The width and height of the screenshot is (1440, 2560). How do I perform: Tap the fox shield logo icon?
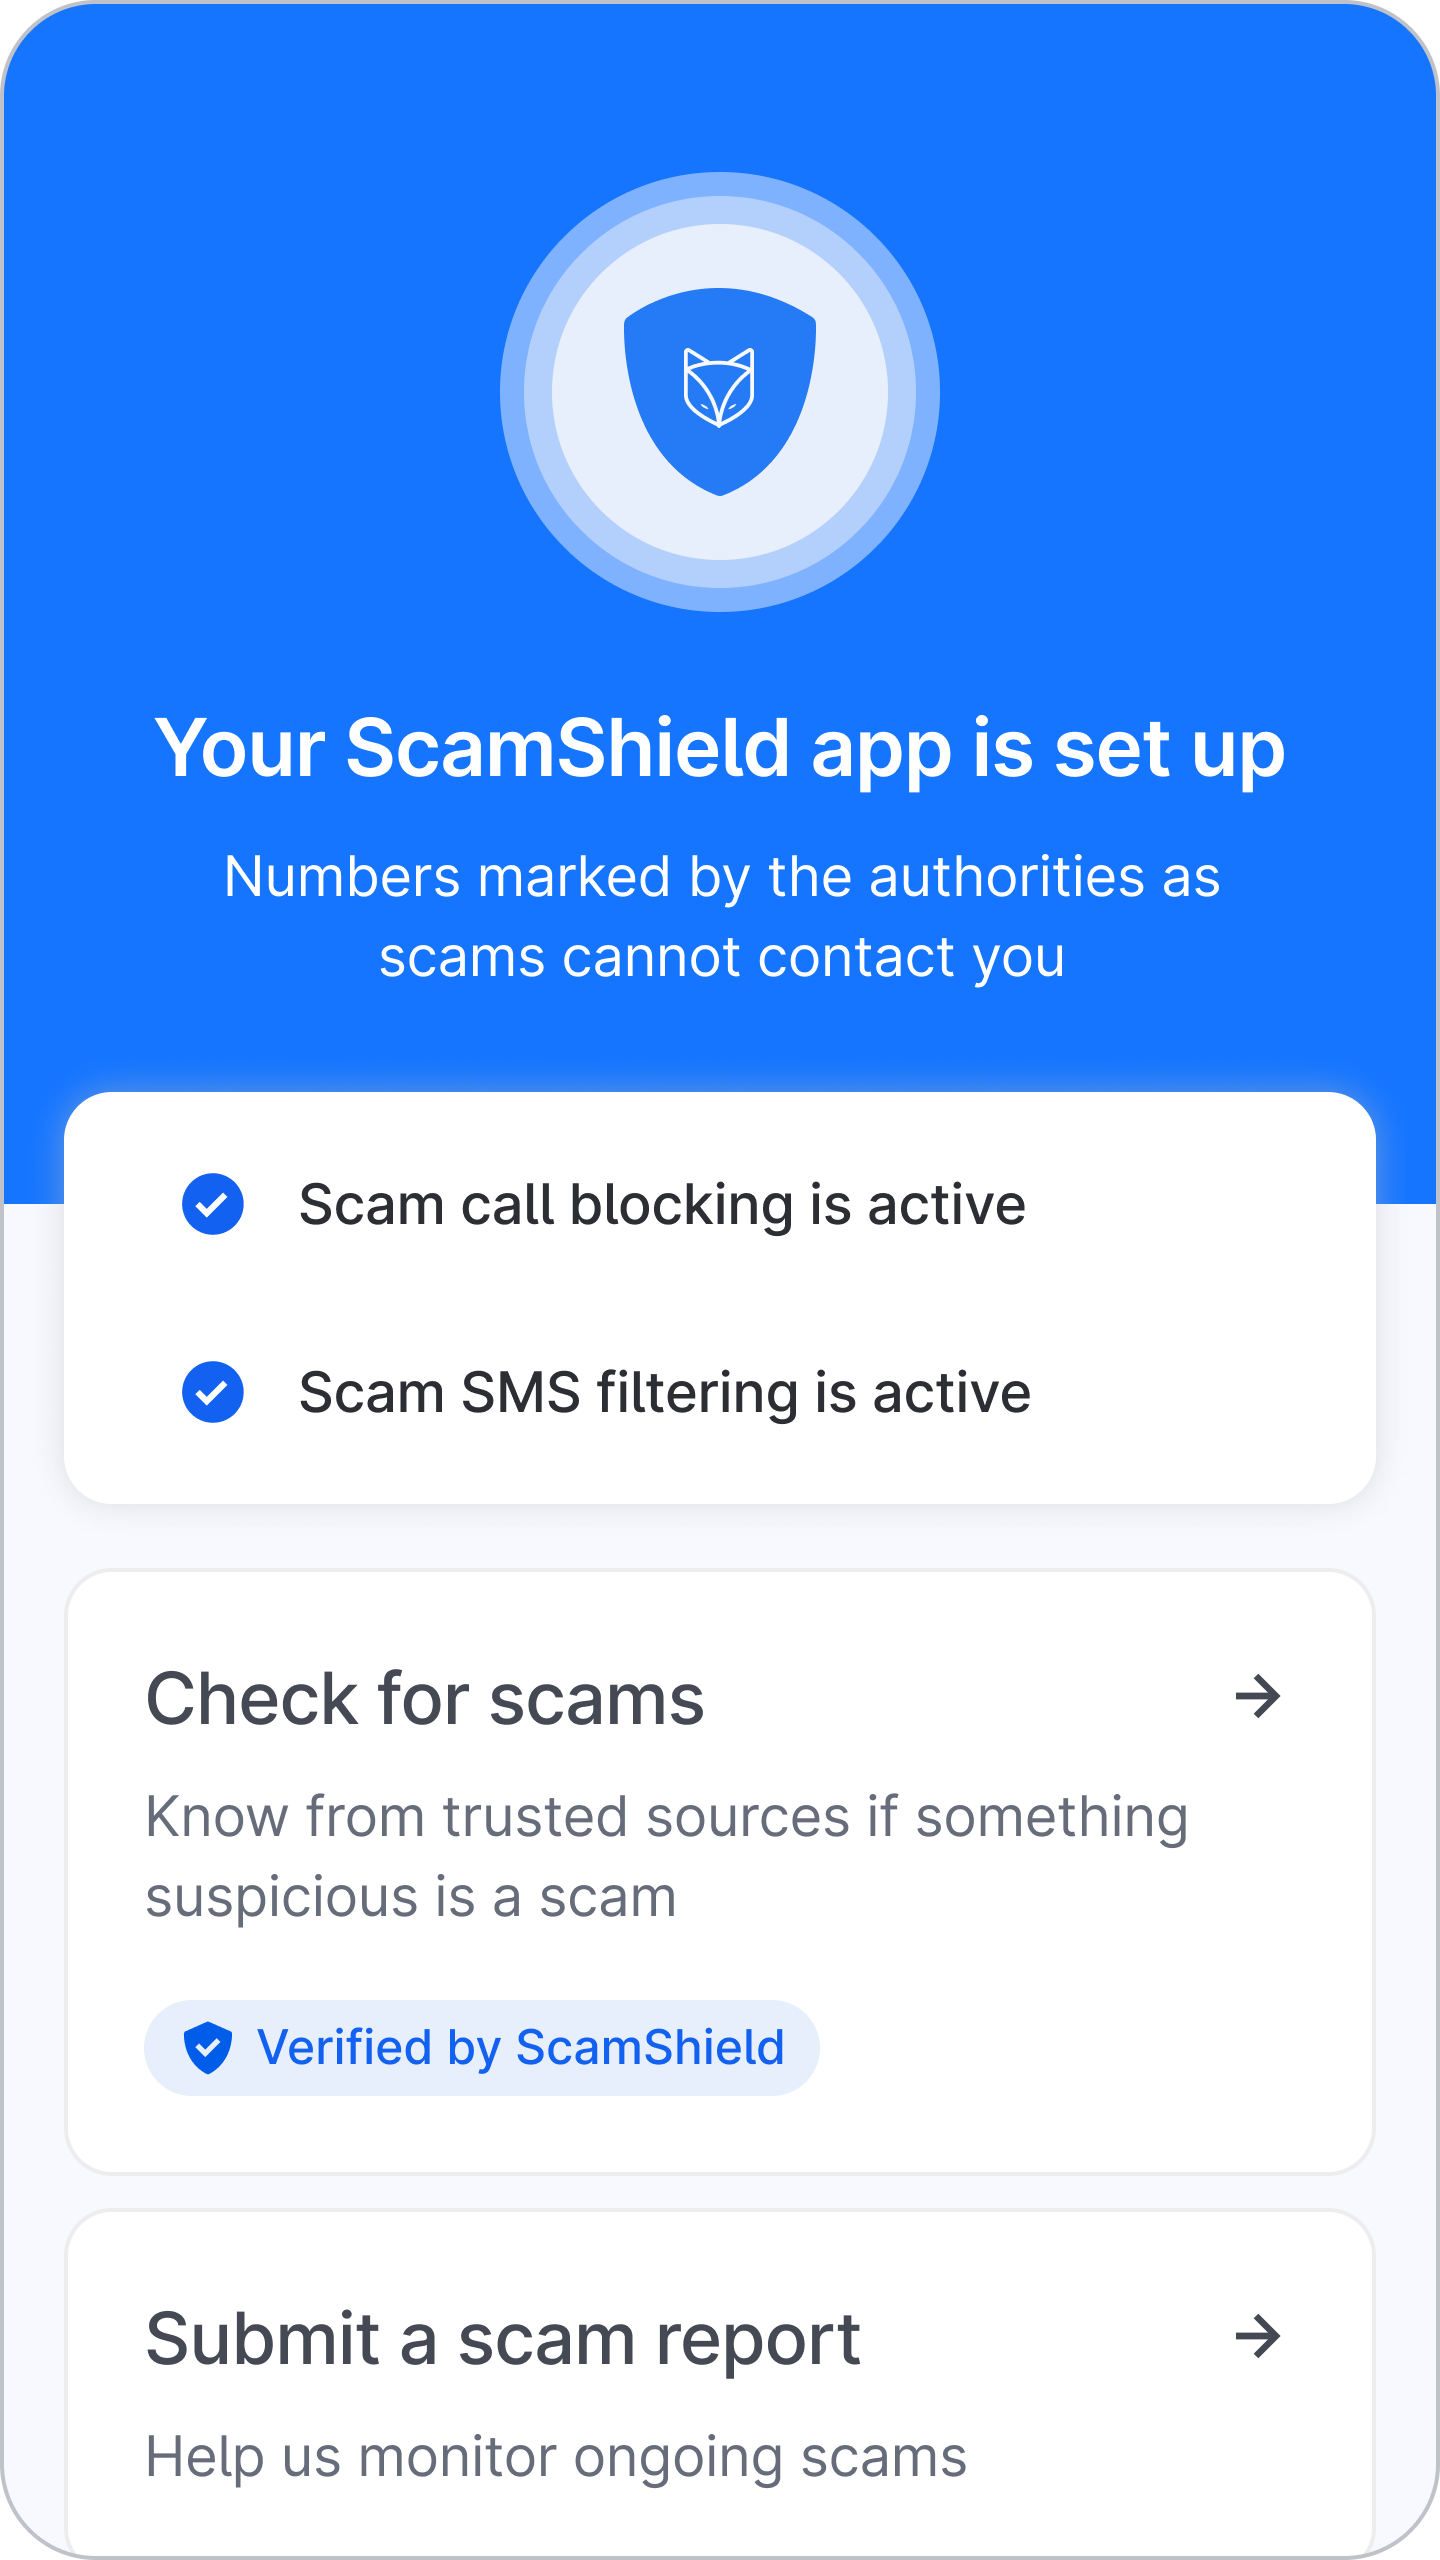click(x=720, y=392)
